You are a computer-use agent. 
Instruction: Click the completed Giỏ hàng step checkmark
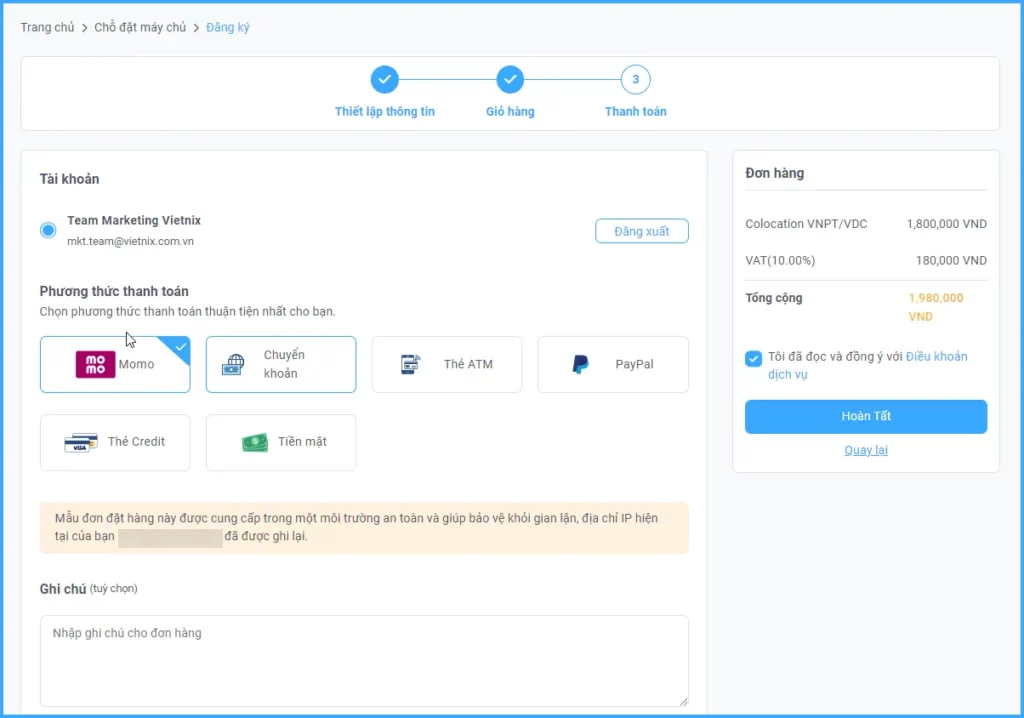pyautogui.click(x=510, y=80)
